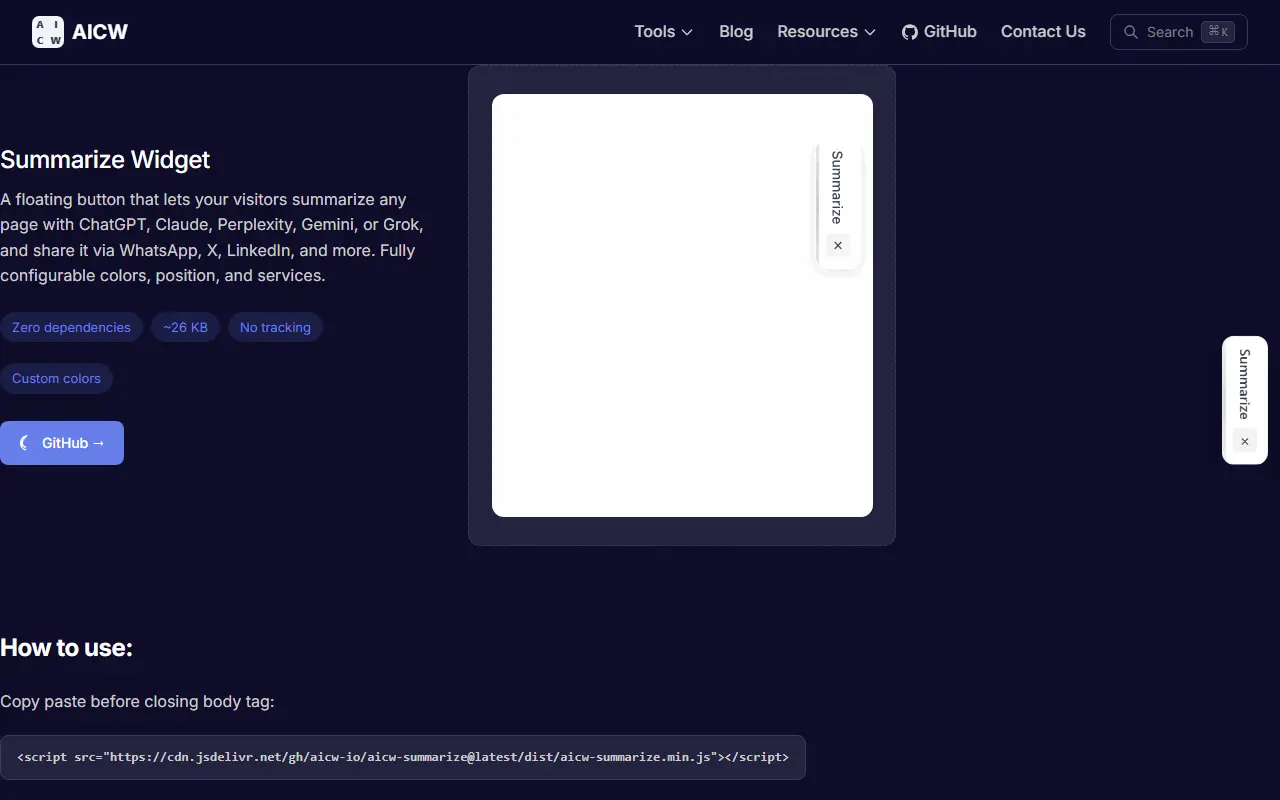
Task: Click Summarize in the preview widget
Action: (x=837, y=187)
